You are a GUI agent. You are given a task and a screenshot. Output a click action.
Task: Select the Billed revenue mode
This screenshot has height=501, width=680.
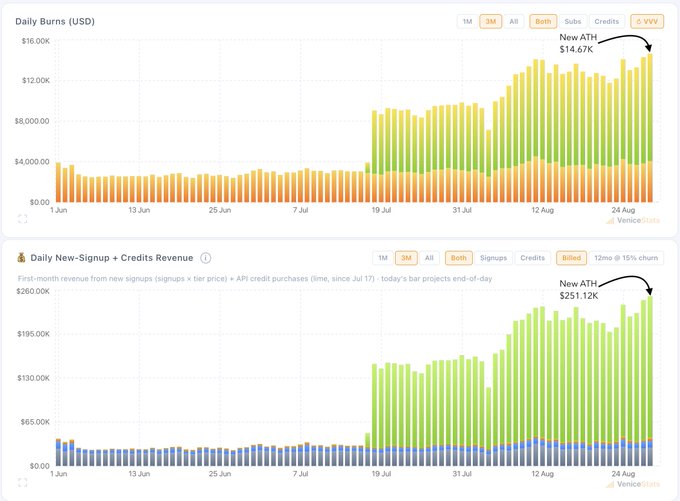click(x=571, y=258)
